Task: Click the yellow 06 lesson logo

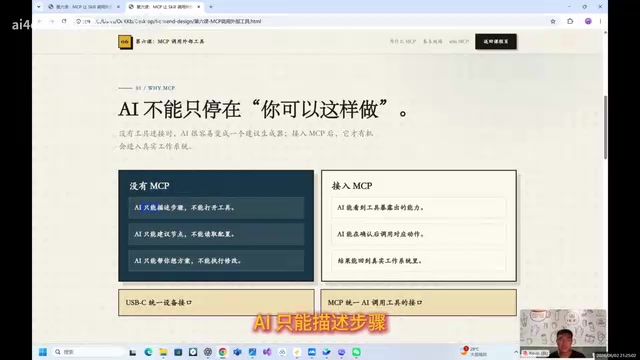Action: pyautogui.click(x=125, y=42)
